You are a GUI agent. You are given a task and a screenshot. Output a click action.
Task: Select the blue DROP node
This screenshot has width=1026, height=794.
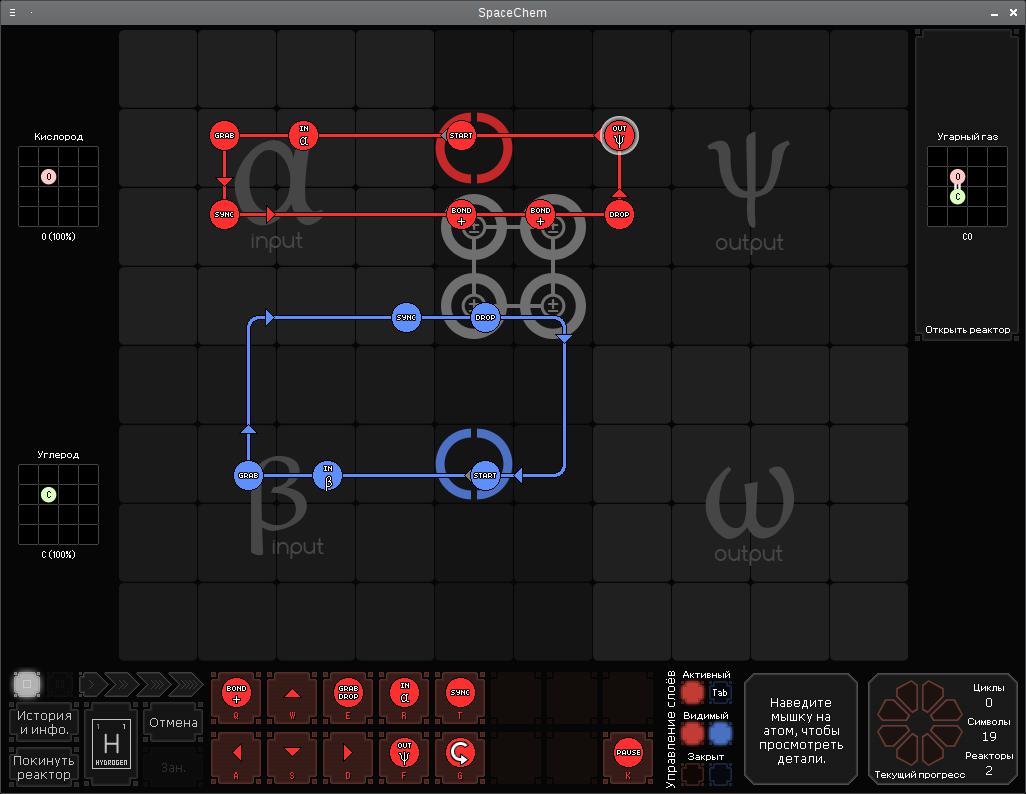(x=485, y=317)
